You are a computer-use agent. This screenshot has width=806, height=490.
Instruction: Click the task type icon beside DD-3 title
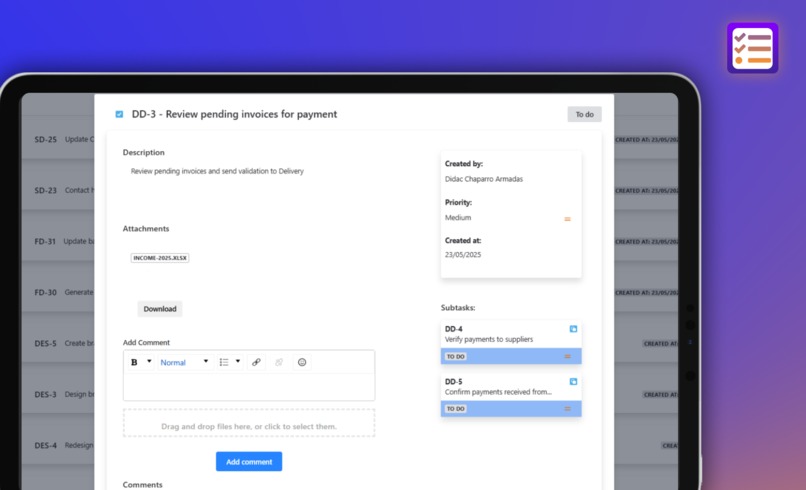[119, 114]
